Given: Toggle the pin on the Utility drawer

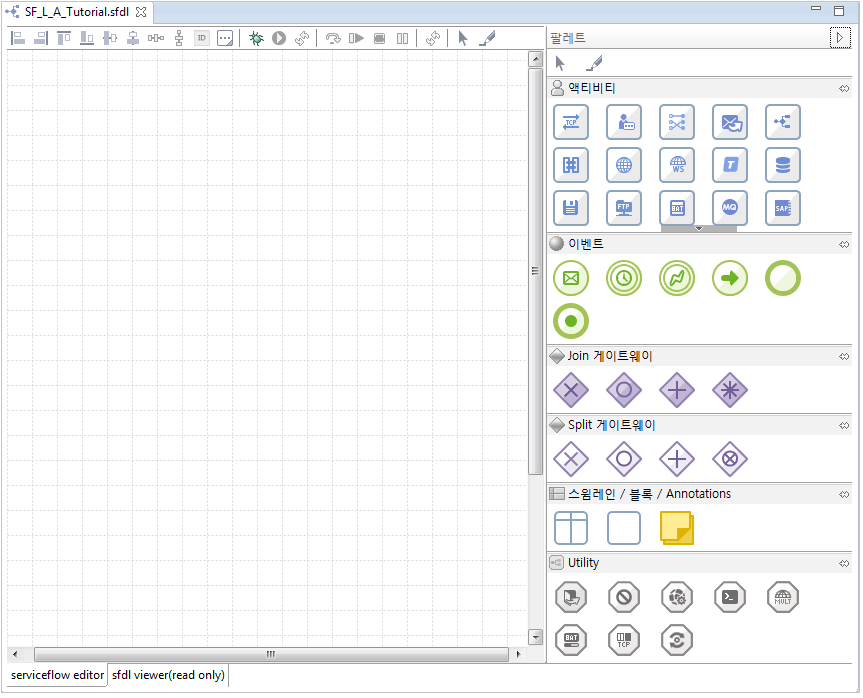Looking at the screenshot, I should click(x=844, y=563).
